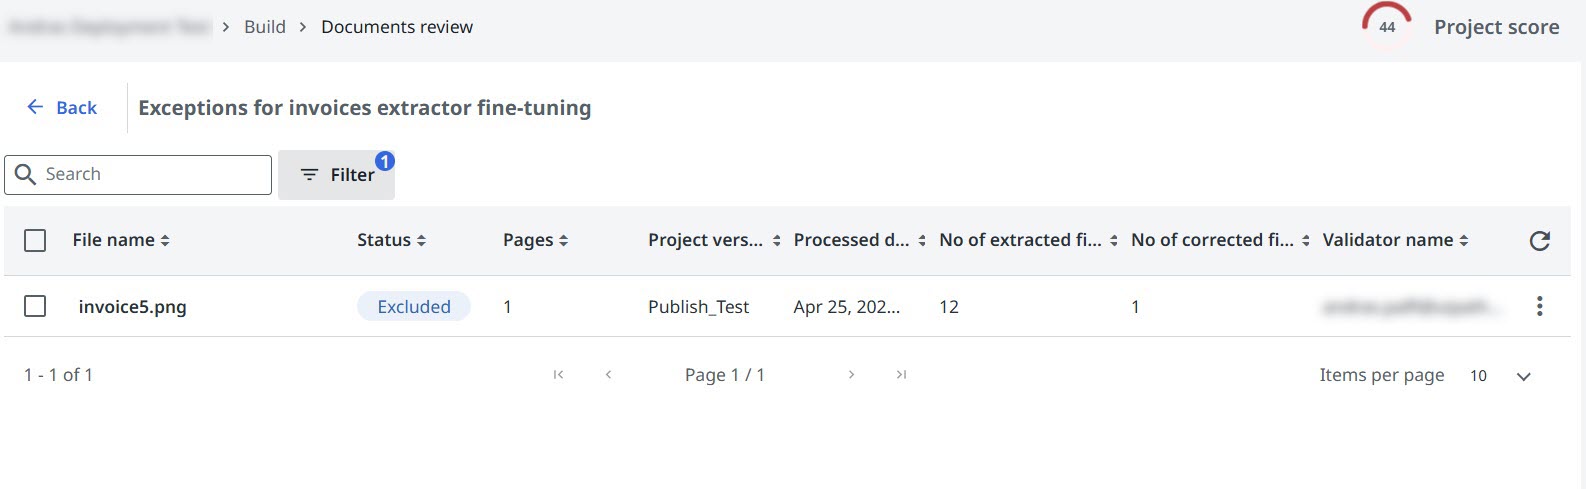The image size is (1586, 489).
Task: Go to the next page arrow
Action: coord(851,375)
